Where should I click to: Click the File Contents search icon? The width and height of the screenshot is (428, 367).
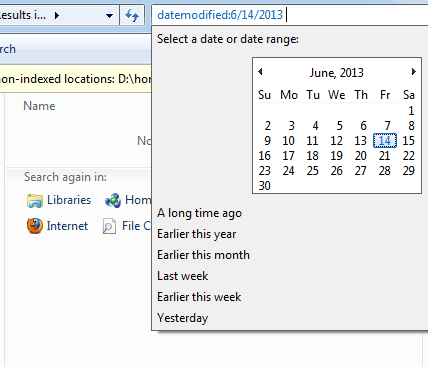coord(109,226)
